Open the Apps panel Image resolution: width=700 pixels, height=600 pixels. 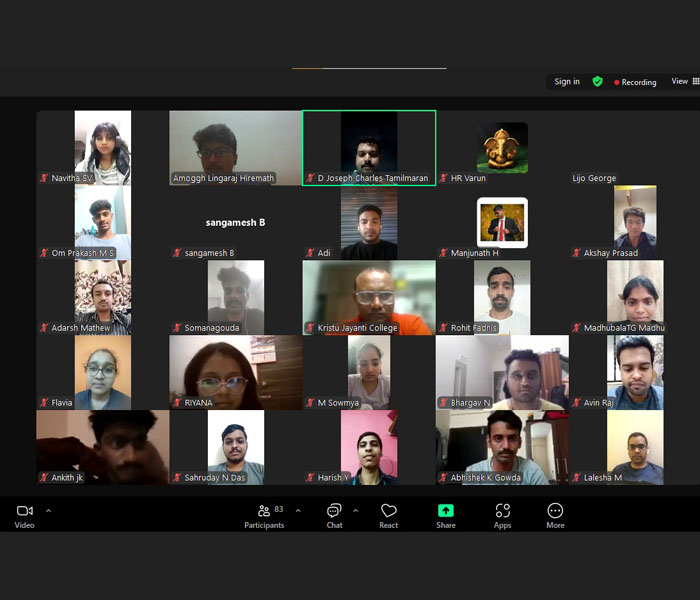pyautogui.click(x=502, y=511)
